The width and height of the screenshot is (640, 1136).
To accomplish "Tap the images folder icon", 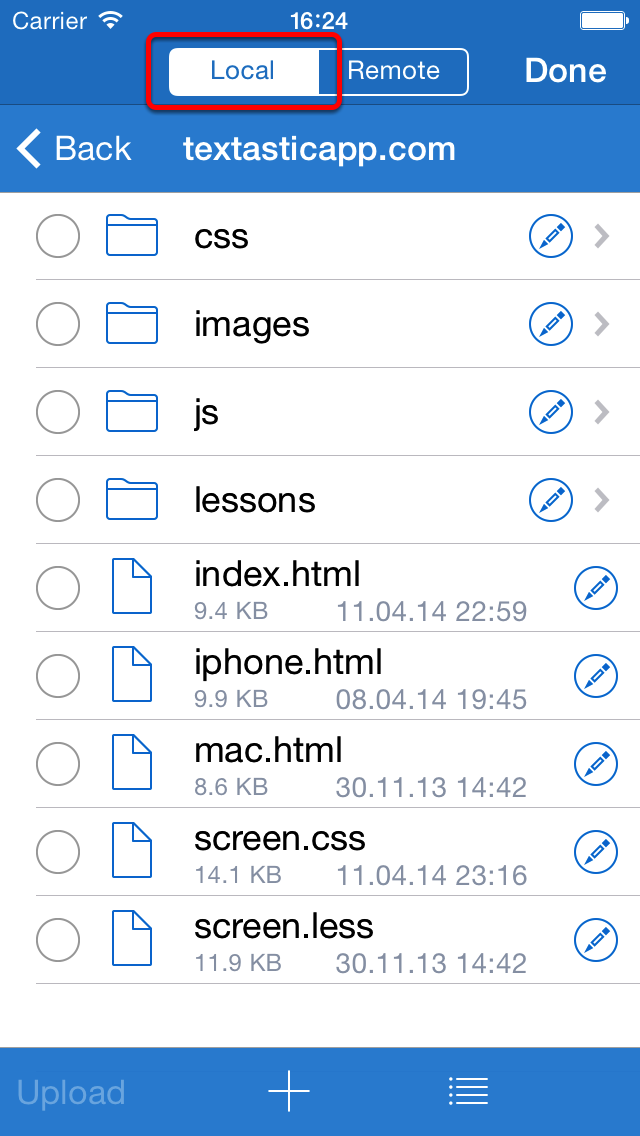I will point(132,324).
